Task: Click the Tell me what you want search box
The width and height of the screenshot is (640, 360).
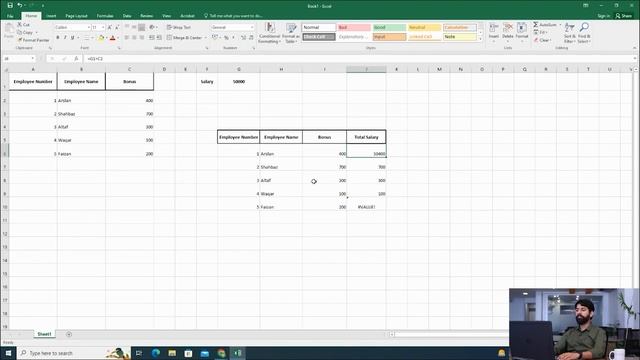Action: pyautogui.click(x=233, y=16)
